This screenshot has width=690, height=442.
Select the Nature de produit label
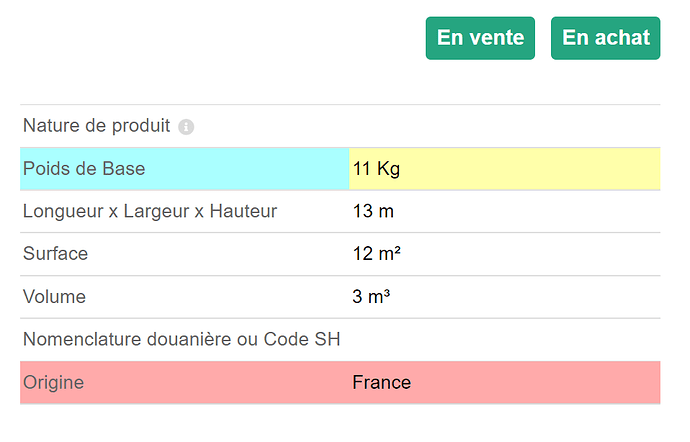(x=96, y=126)
